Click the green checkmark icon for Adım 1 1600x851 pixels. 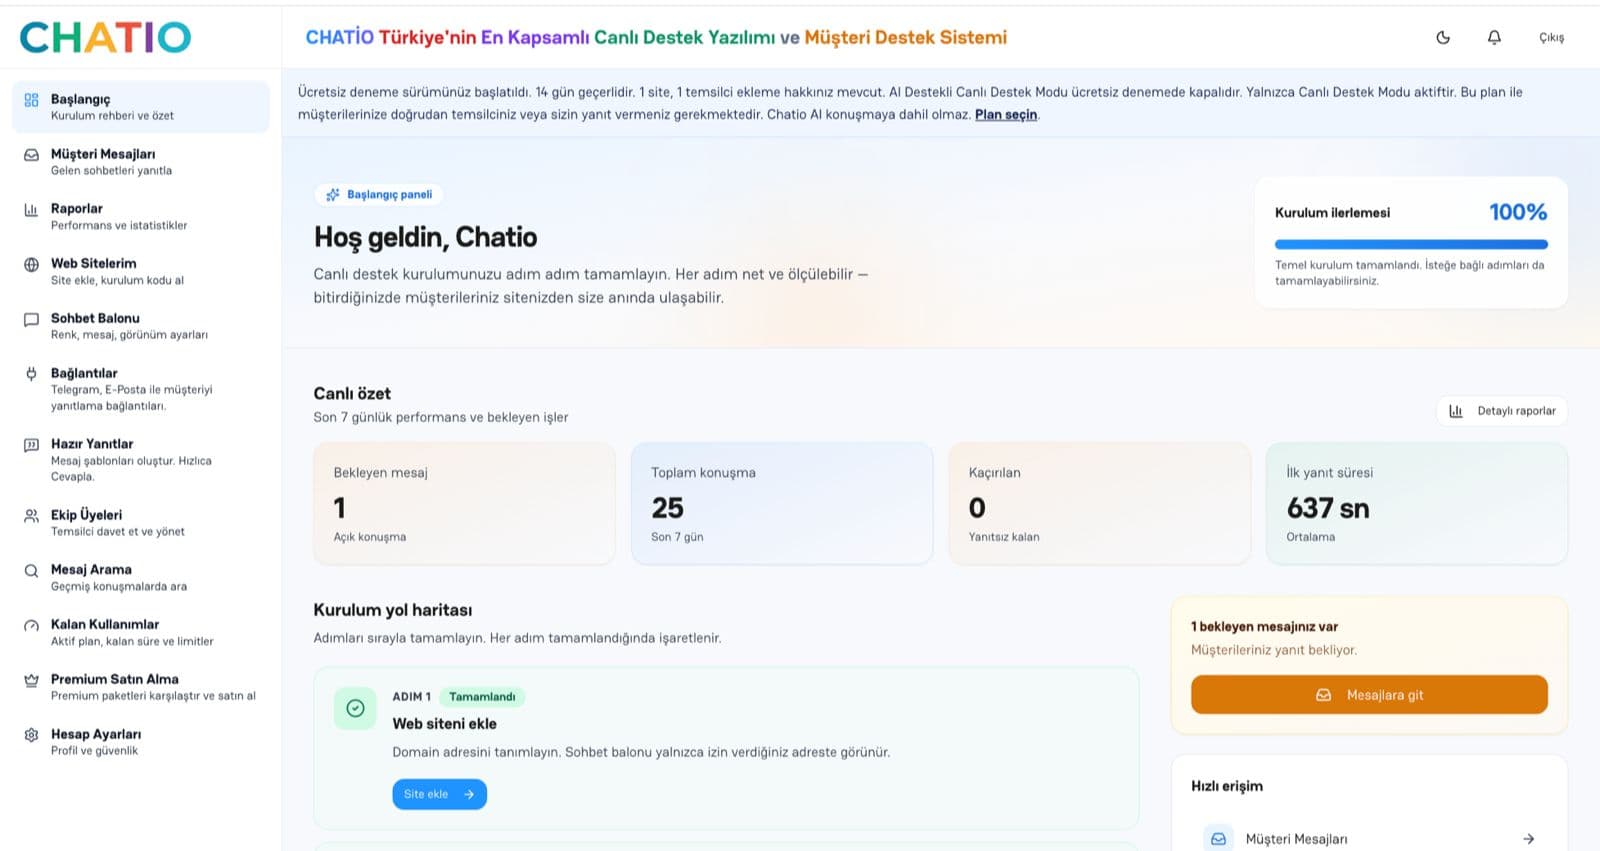355,708
